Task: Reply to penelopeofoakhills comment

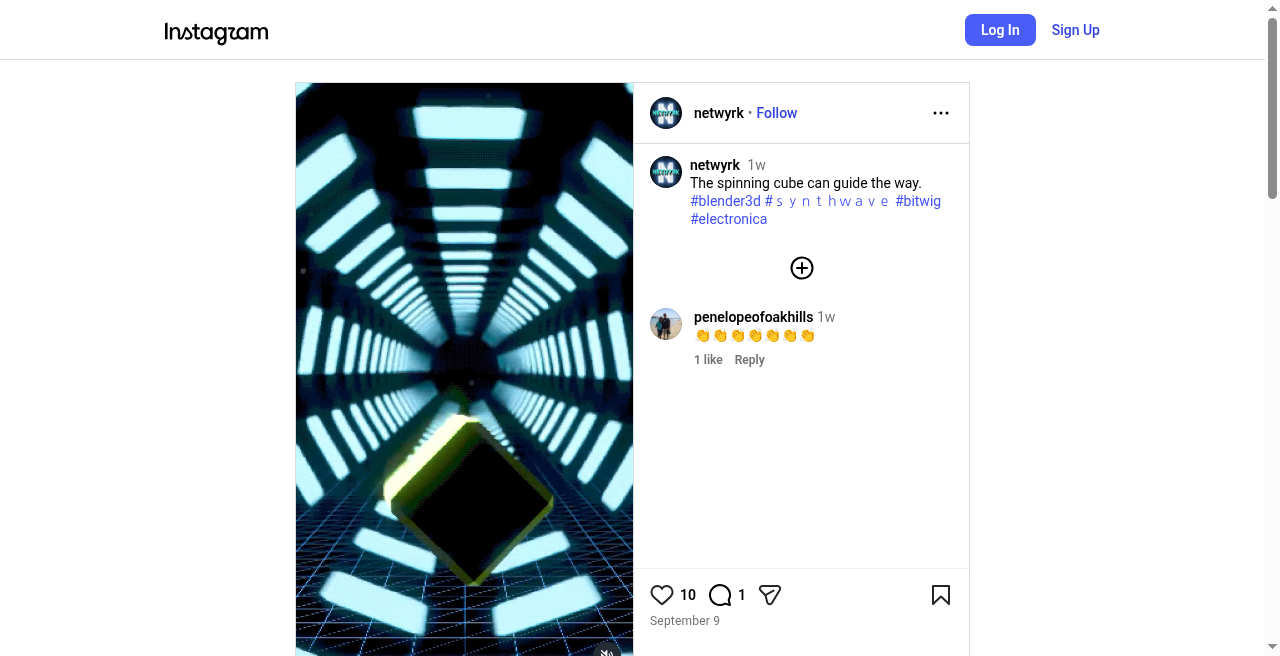Action: pyautogui.click(x=749, y=360)
